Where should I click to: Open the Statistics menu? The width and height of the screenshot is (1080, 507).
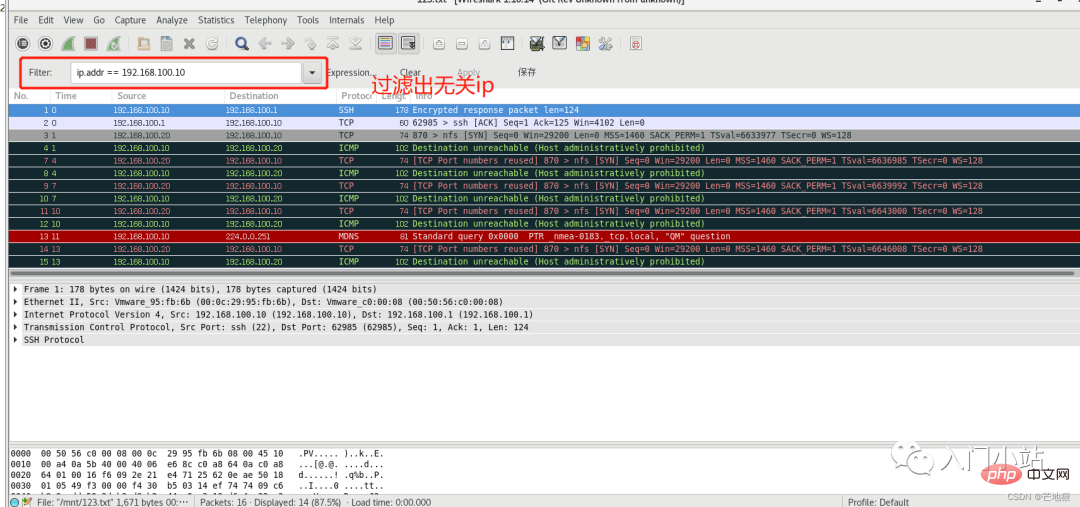pos(216,20)
